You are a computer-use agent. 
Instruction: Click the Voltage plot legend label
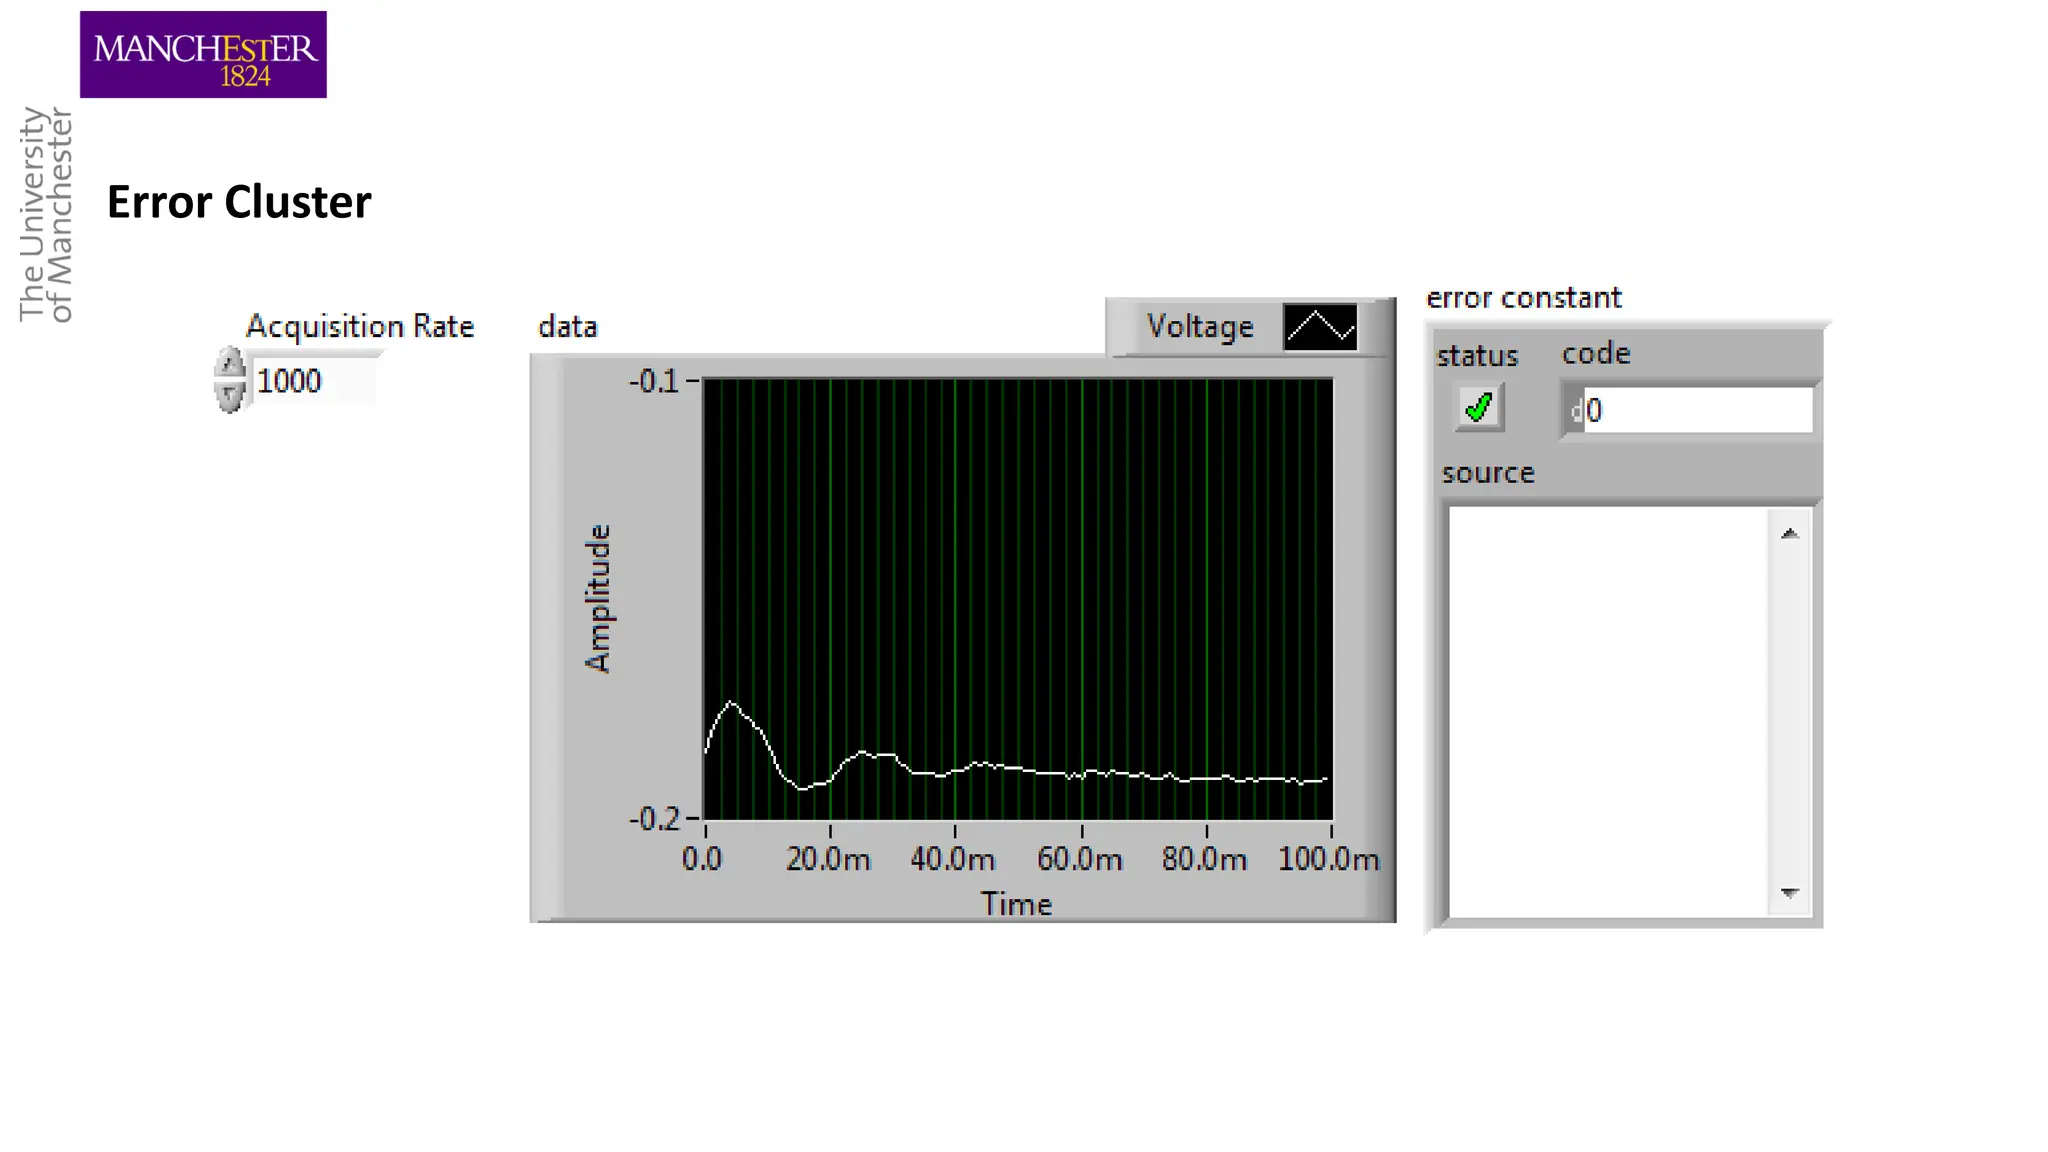pyautogui.click(x=1199, y=327)
